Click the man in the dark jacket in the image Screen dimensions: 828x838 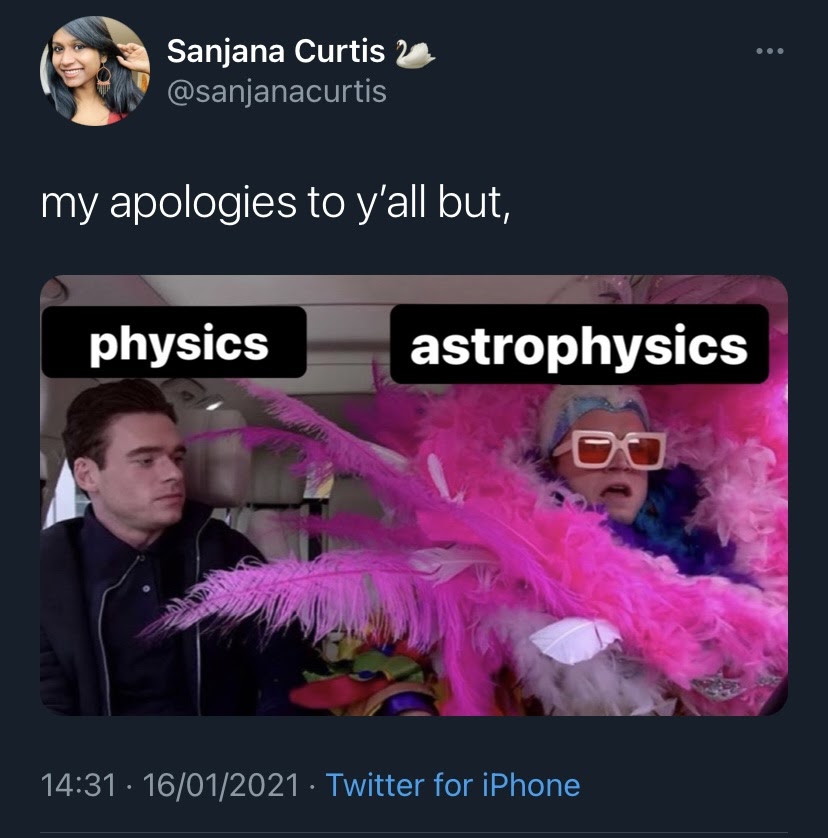pos(144,545)
